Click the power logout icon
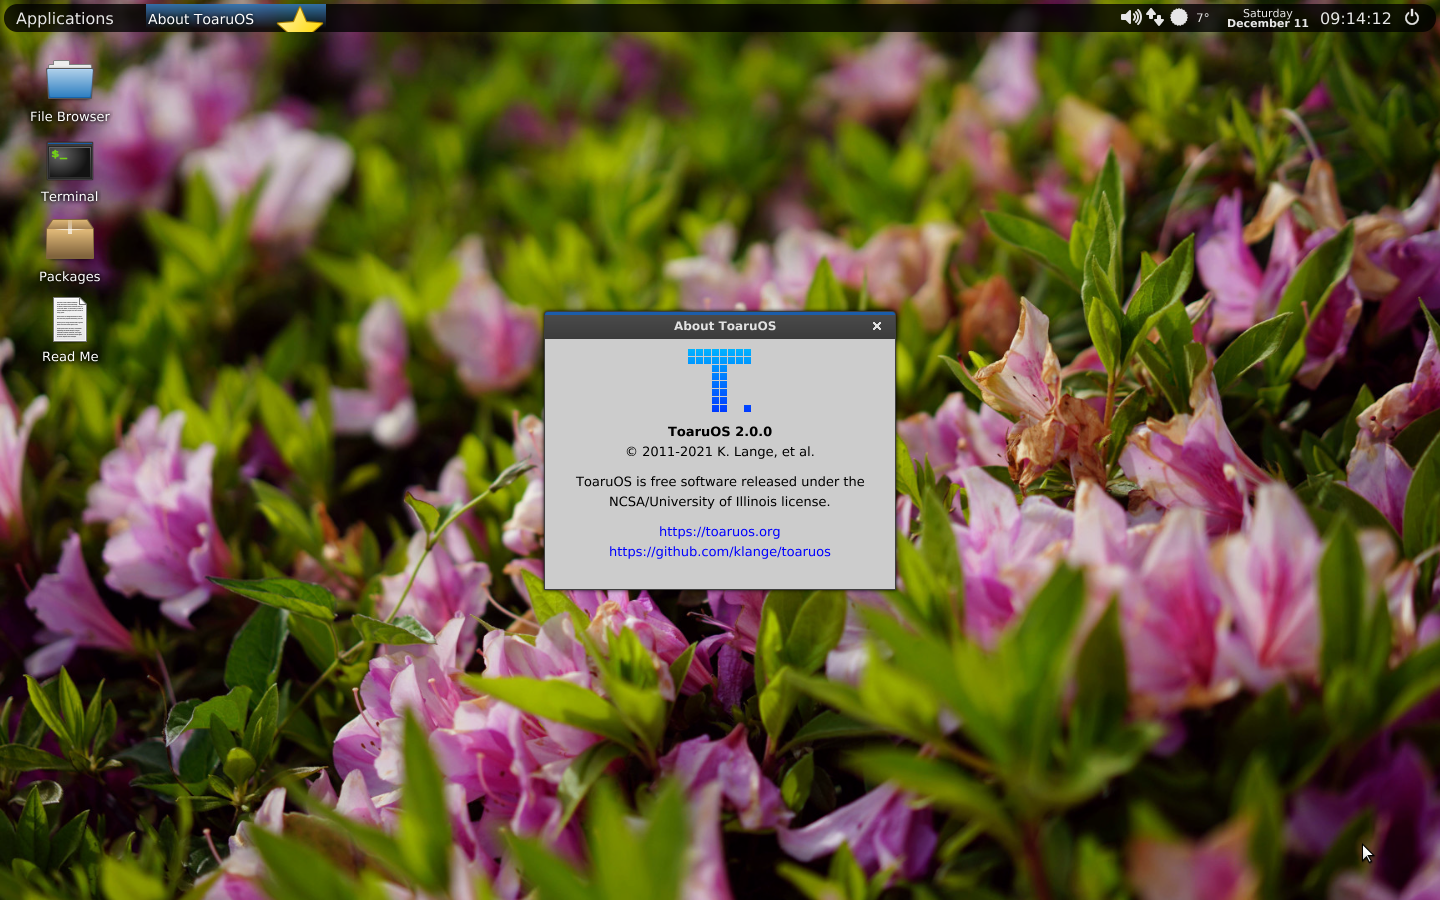This screenshot has width=1440, height=900. point(1412,17)
